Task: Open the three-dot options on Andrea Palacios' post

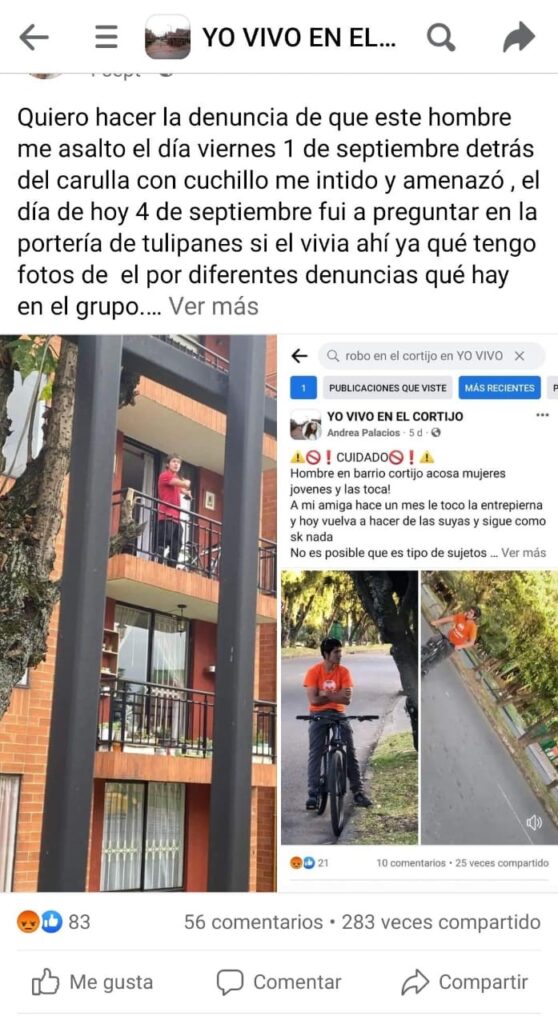Action: [542, 415]
